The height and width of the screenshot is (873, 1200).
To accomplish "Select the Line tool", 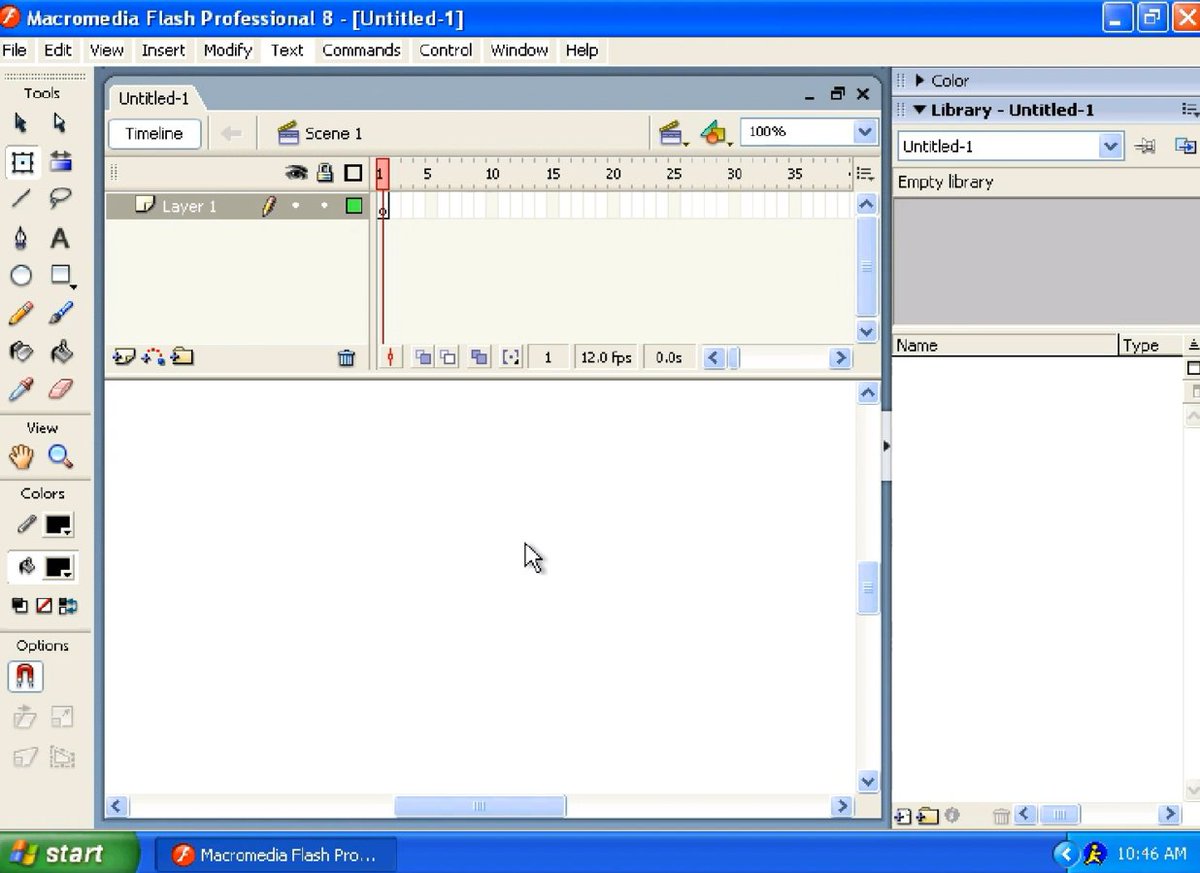I will click(x=21, y=198).
